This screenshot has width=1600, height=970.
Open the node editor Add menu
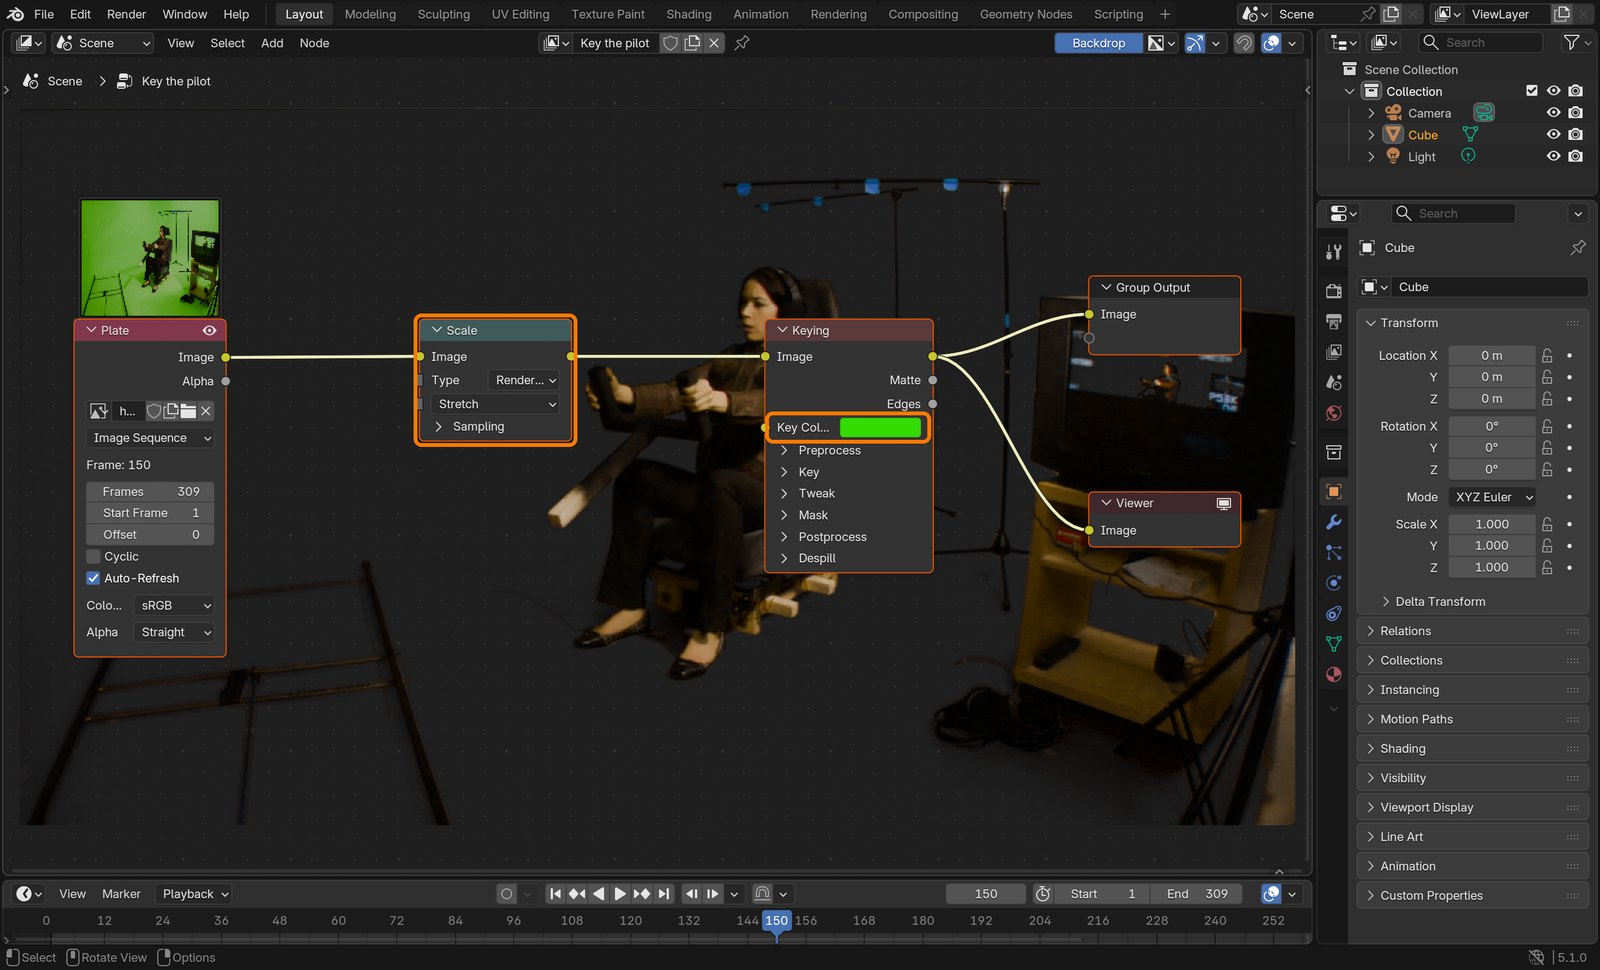272,43
